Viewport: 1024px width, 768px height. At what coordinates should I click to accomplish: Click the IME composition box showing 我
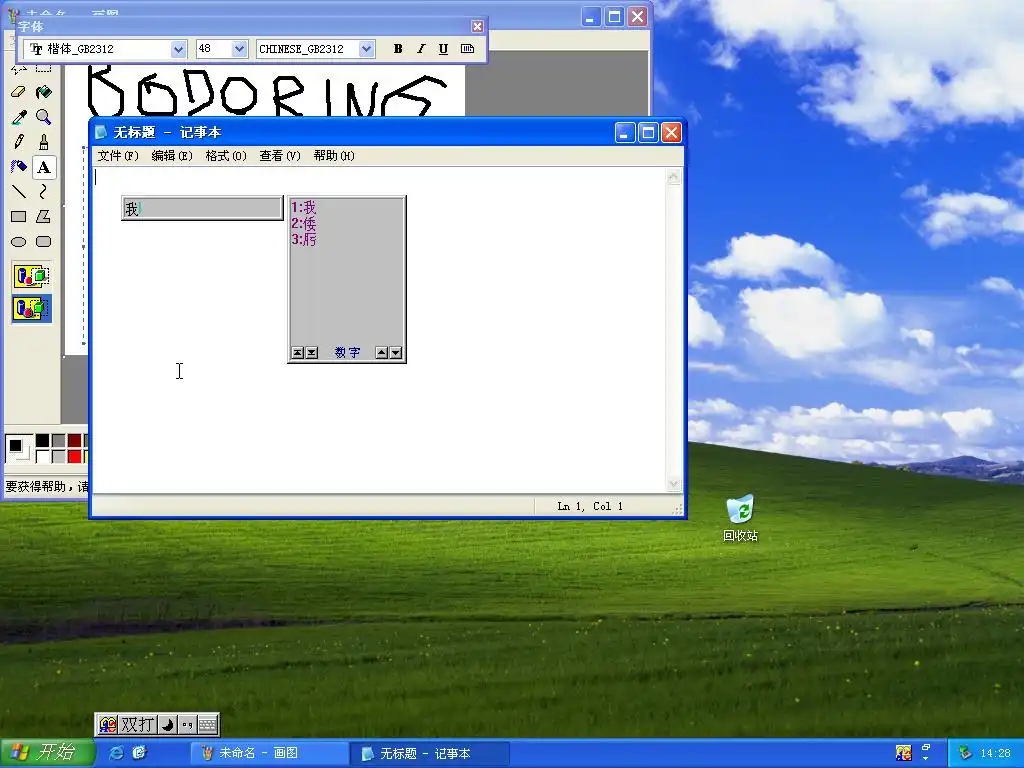coord(202,208)
